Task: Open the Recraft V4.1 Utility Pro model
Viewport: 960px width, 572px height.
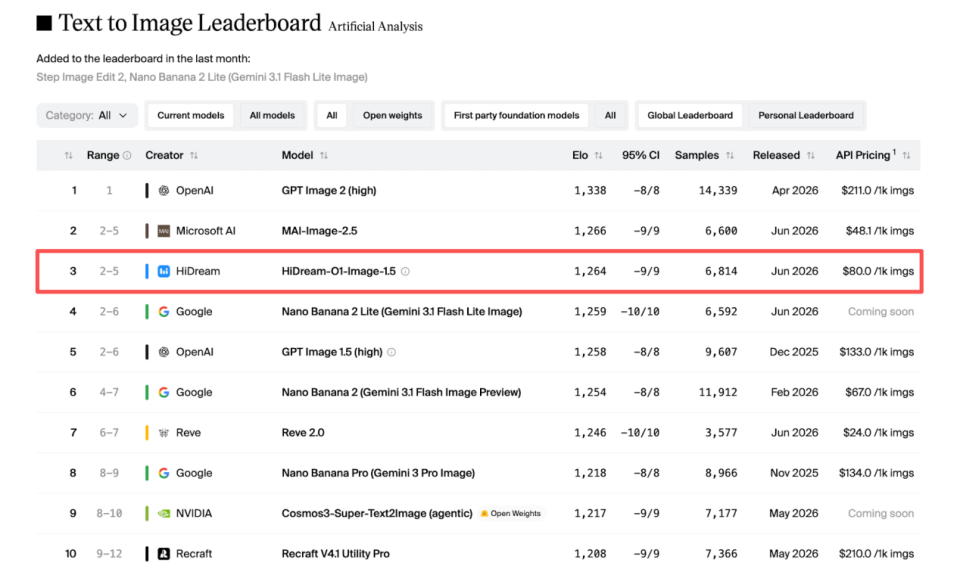Action: click(x=336, y=554)
